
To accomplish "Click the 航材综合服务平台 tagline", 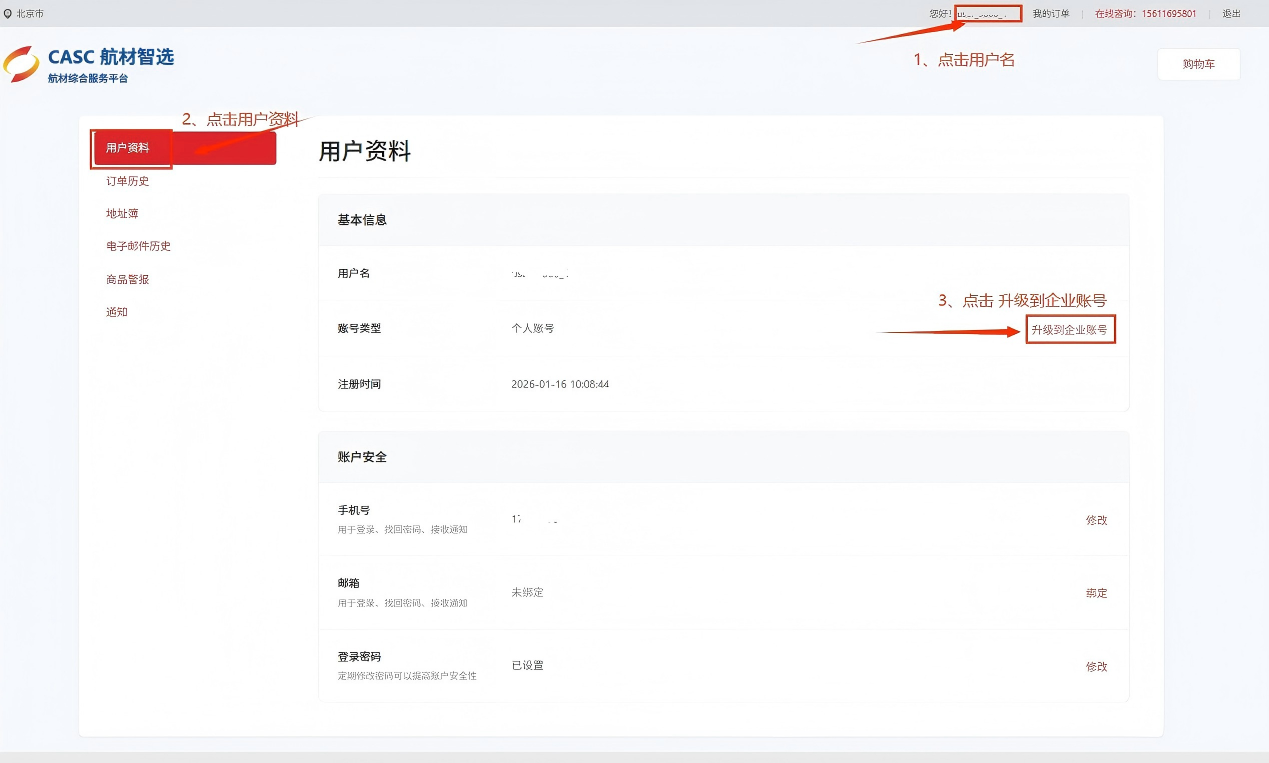I will pos(88,78).
